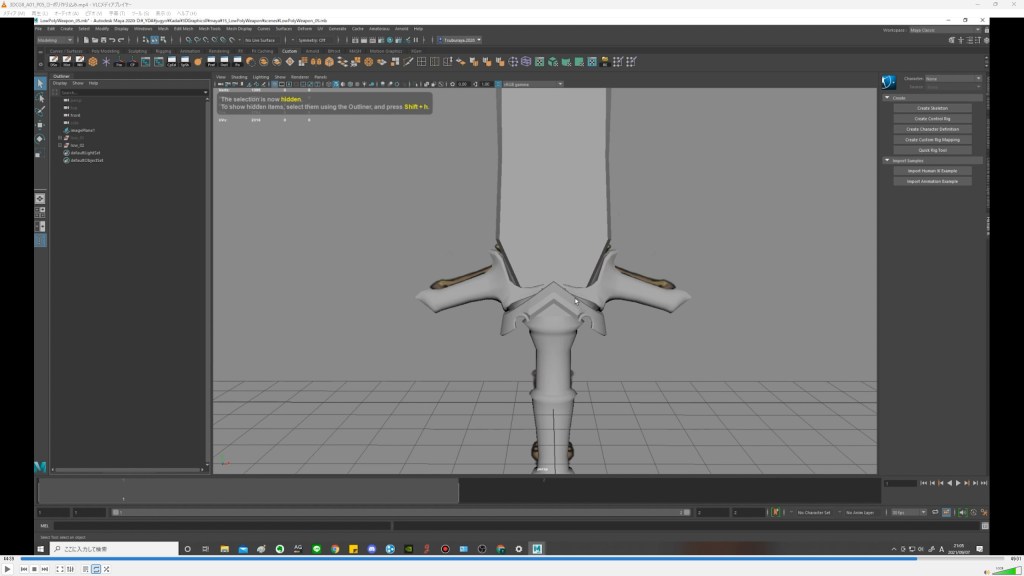Image resolution: width=1024 pixels, height=576 pixels.
Task: Open the Modeling menu set dropdown
Action: [x=55, y=40]
